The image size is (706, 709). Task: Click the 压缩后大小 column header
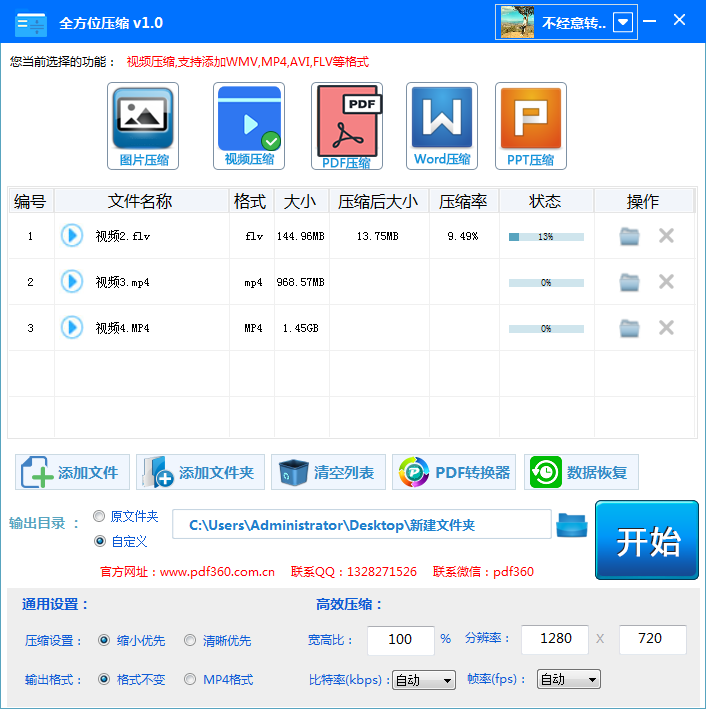click(x=379, y=201)
